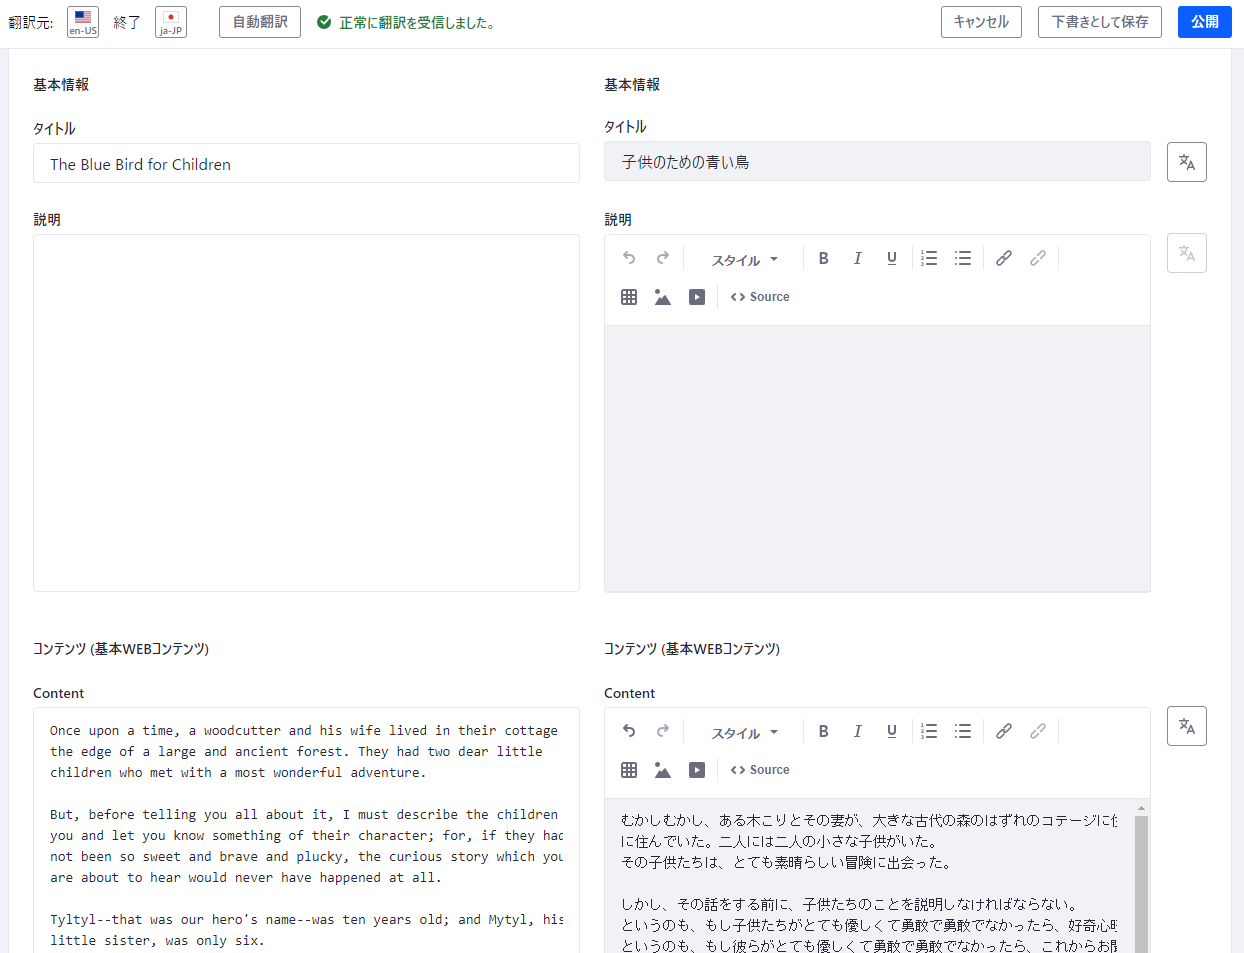
Task: Click the translate icon beside the Content editor
Action: [x=1186, y=726]
